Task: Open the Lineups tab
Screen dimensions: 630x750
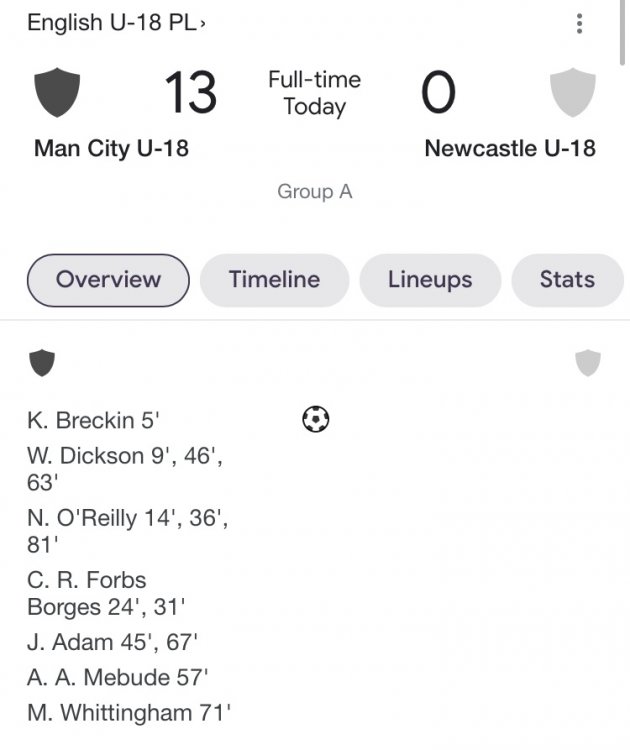Action: pyautogui.click(x=430, y=280)
